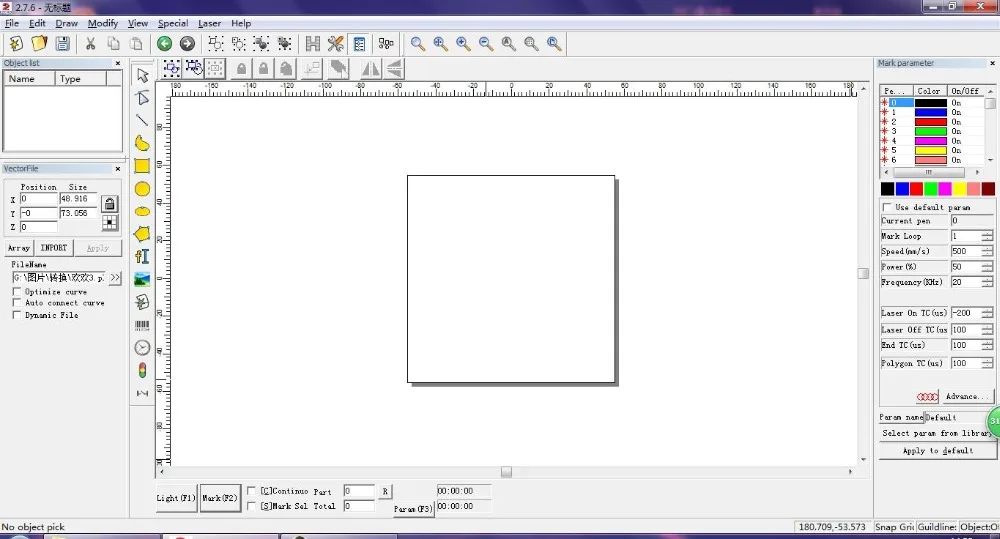Enable the Auto connect curve checkbox
Viewport: 1000px width, 539px height.
(17, 303)
